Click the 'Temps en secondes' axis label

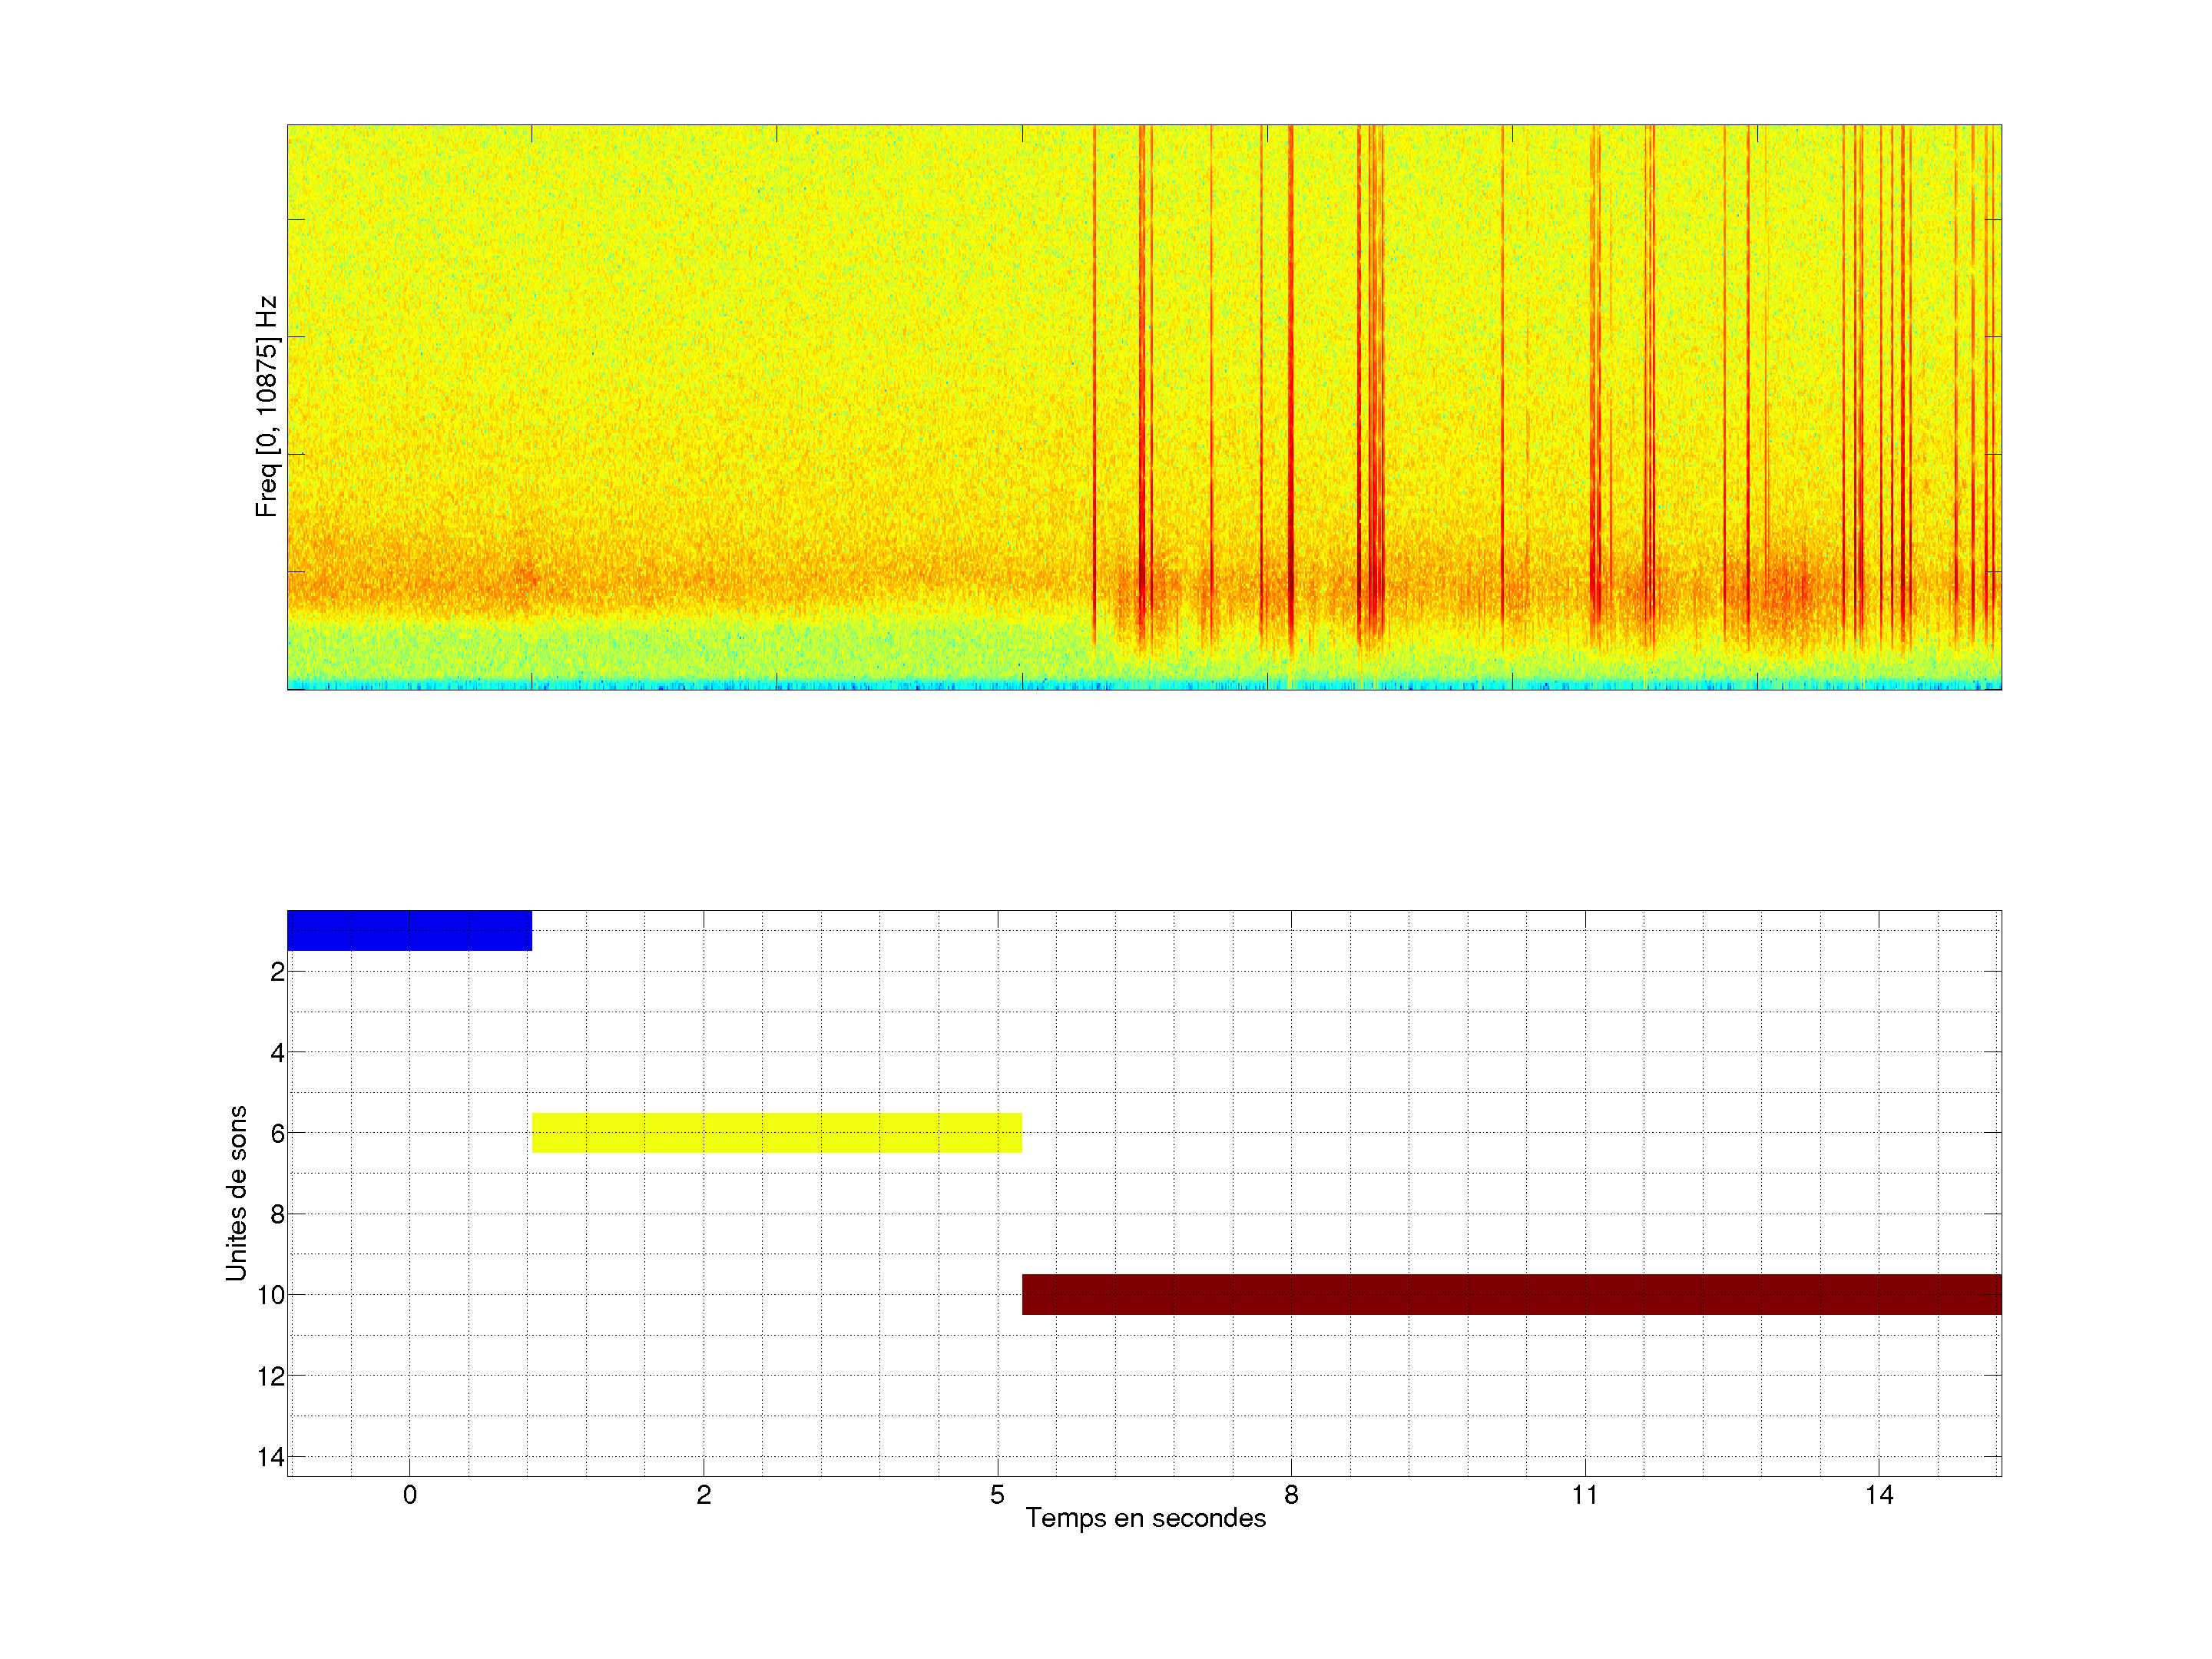pos(1145,1518)
